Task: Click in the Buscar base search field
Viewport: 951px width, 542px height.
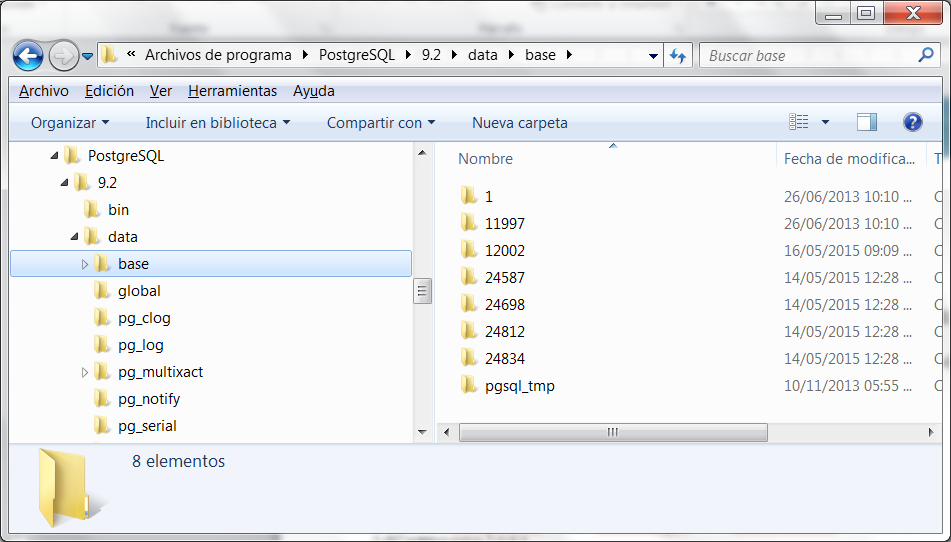Action: pyautogui.click(x=805, y=55)
